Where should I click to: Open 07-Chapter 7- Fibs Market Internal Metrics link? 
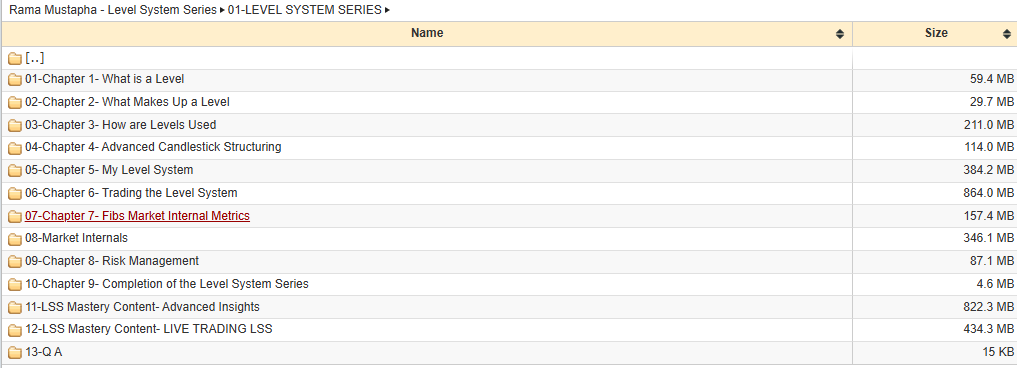pyautogui.click(x=137, y=215)
